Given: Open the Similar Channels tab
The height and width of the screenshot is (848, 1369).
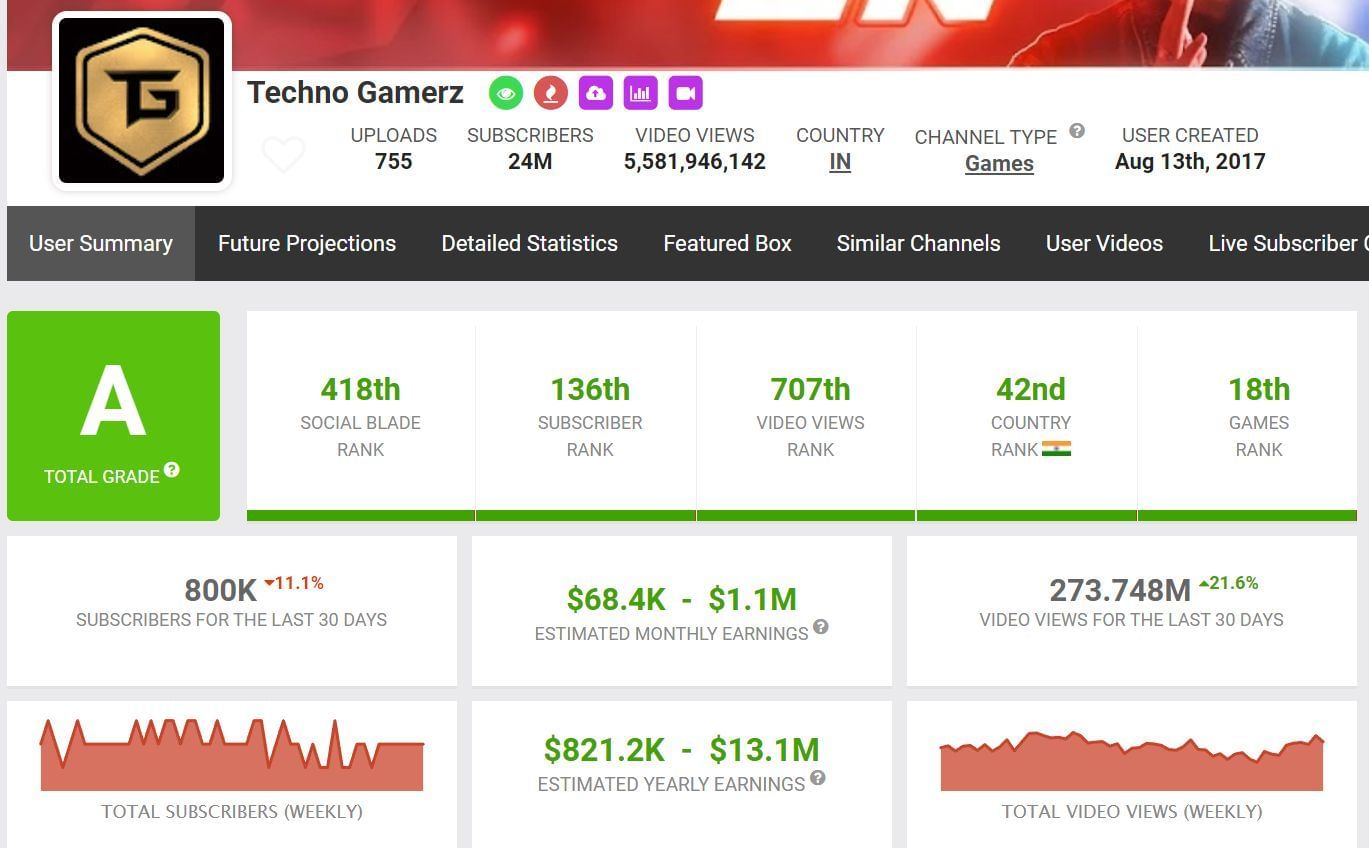Looking at the screenshot, I should point(918,244).
